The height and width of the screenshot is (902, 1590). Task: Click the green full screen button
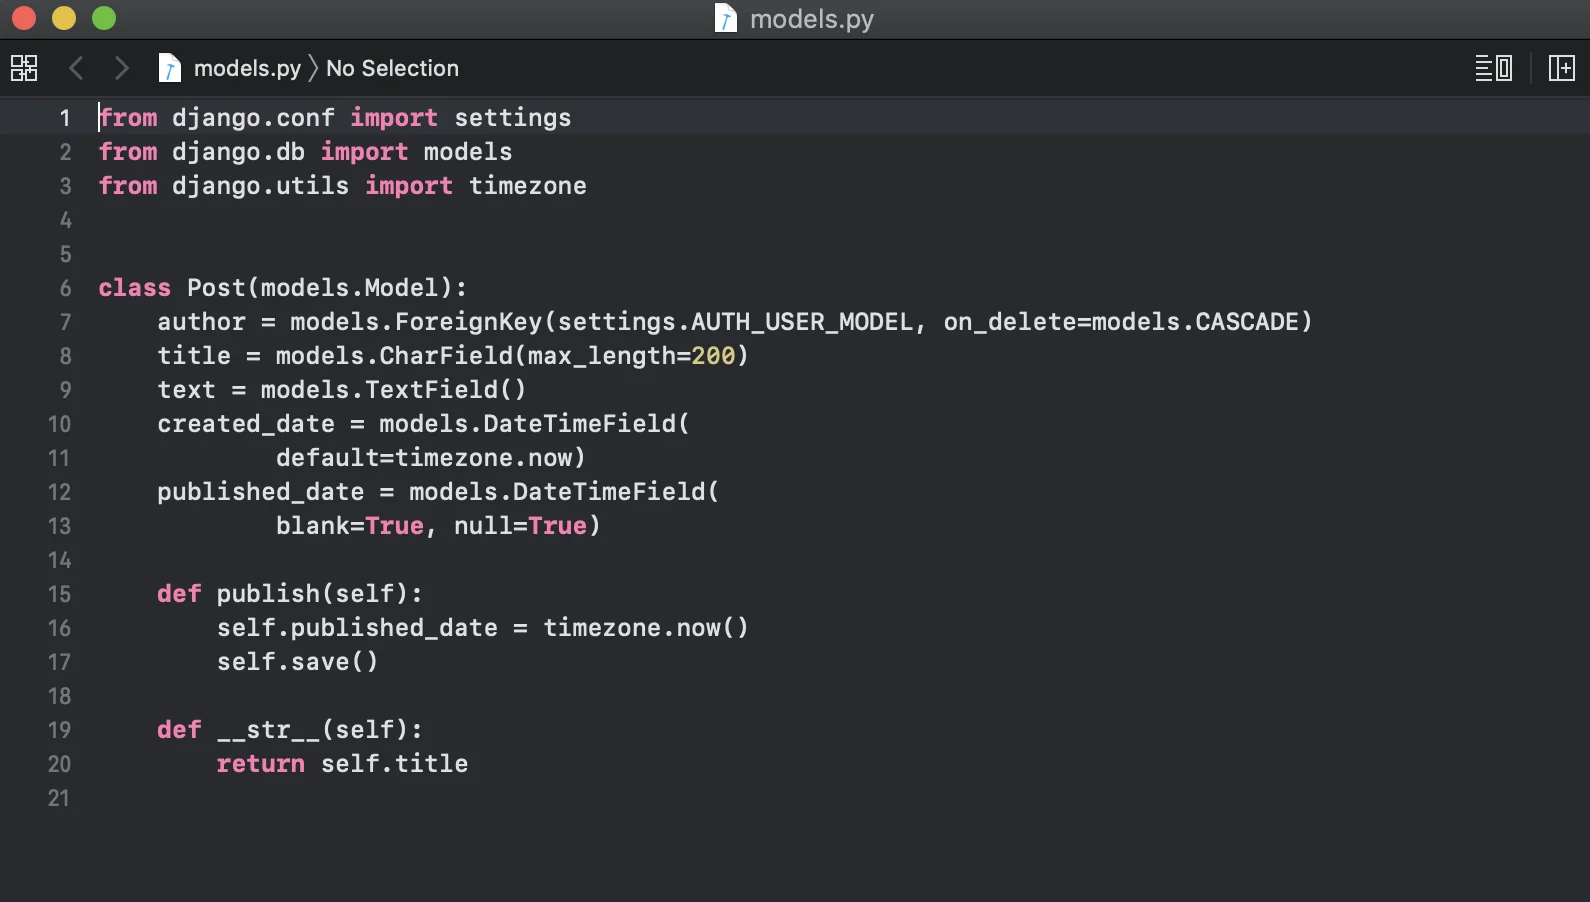[104, 18]
